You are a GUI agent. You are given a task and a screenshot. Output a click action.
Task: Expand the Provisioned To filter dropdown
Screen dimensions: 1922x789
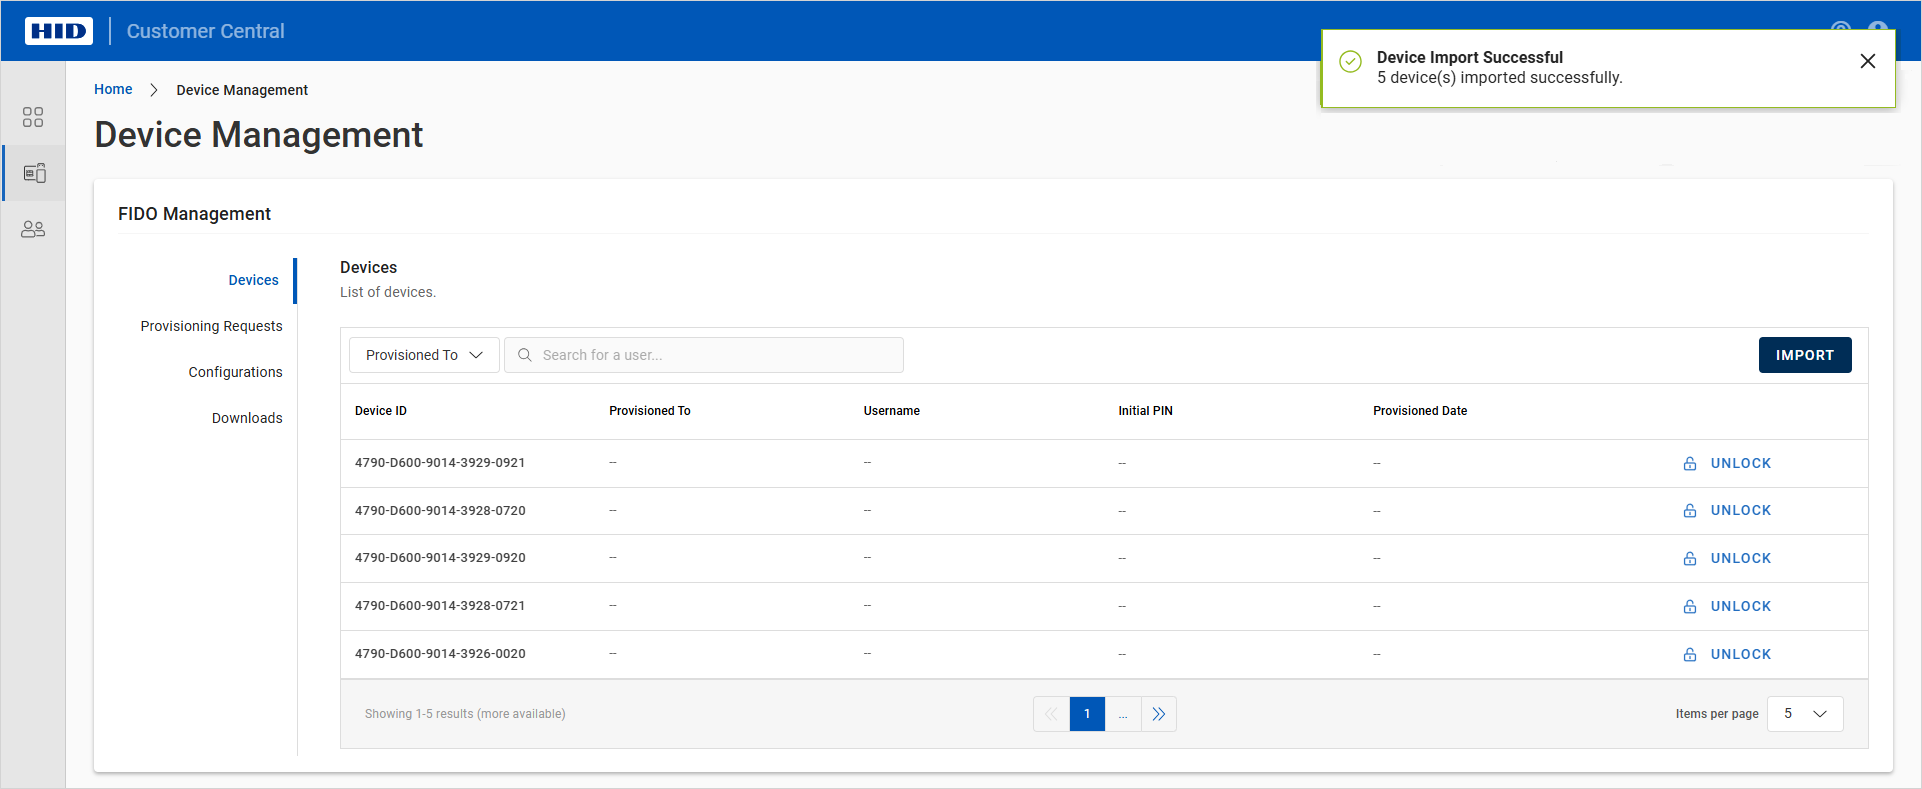424,355
